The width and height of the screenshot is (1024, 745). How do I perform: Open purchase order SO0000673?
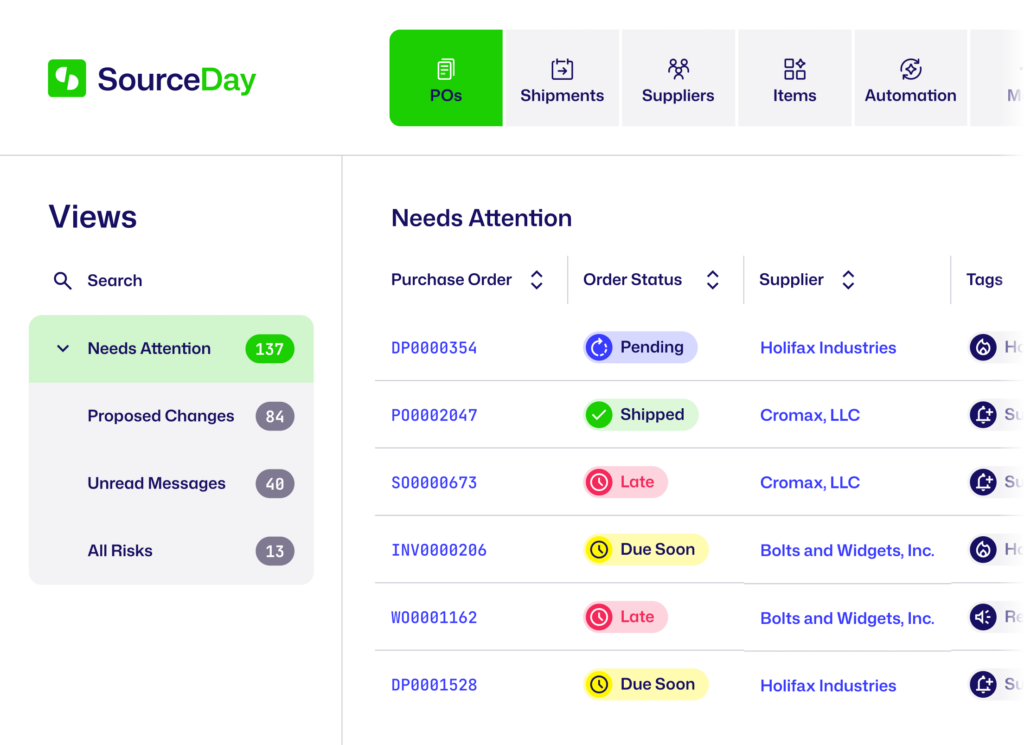pos(434,483)
